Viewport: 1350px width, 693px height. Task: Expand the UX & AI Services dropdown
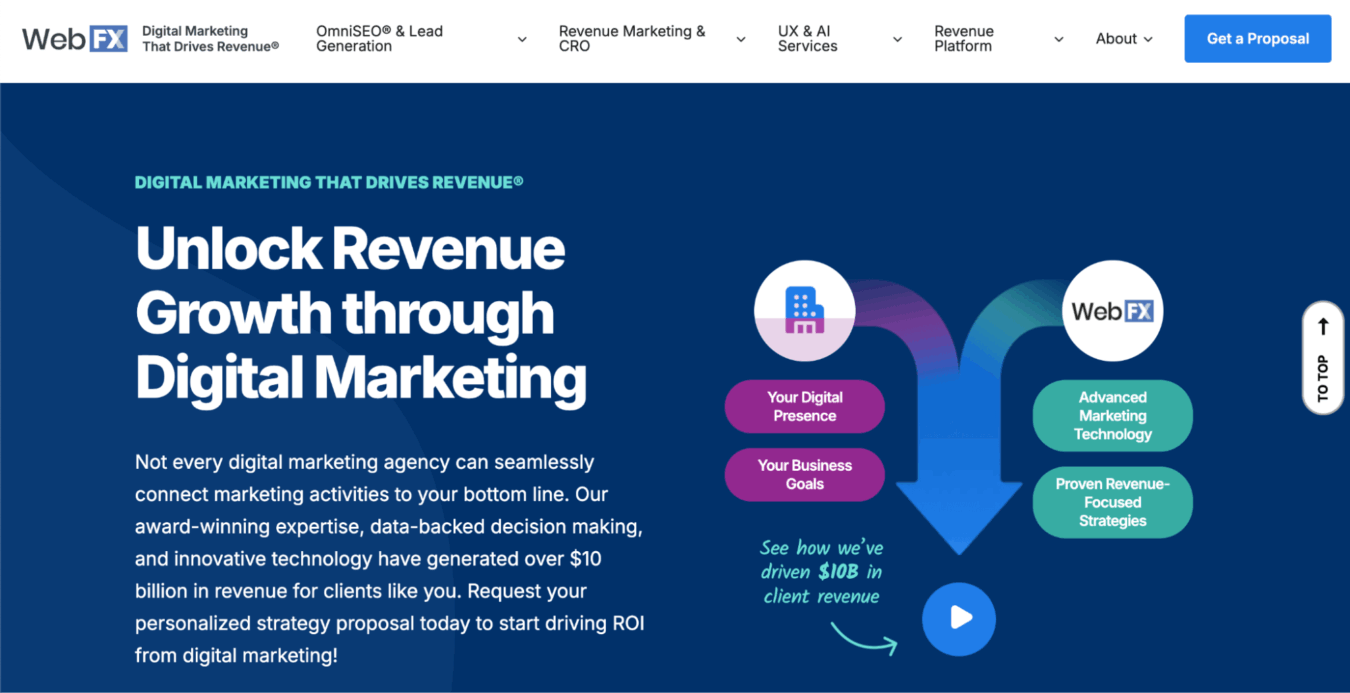click(896, 39)
